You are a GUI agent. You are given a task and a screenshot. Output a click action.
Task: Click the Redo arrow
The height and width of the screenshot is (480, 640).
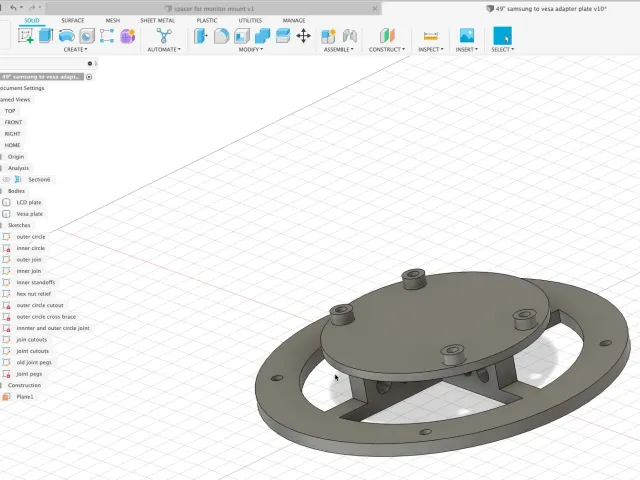[x=32, y=8]
